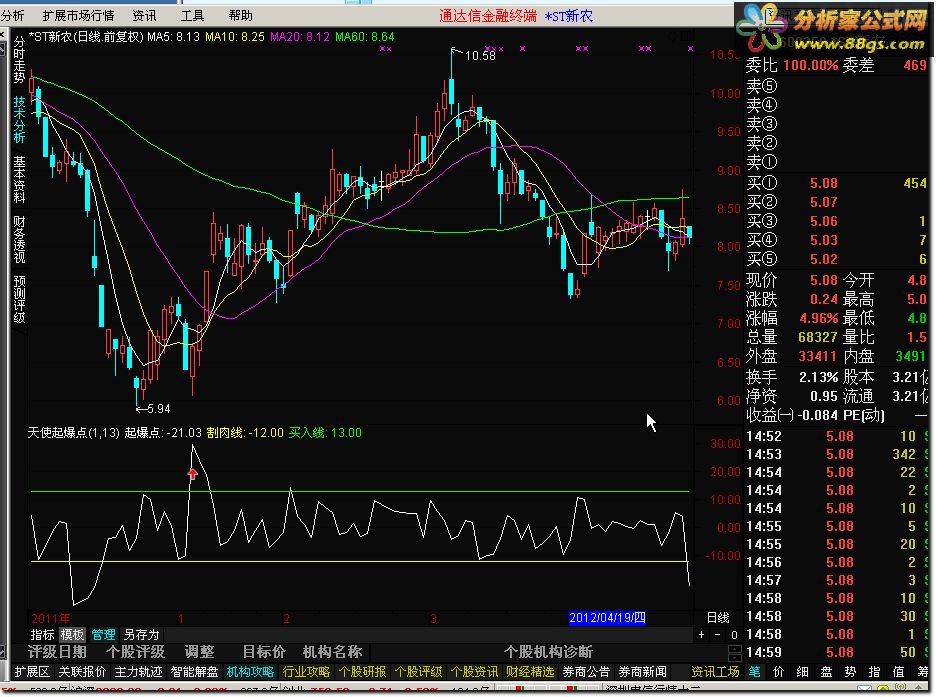Open the 扩展区 bottom tab
Image resolution: width=936 pixels, height=697 pixels.
pyautogui.click(x=32, y=672)
